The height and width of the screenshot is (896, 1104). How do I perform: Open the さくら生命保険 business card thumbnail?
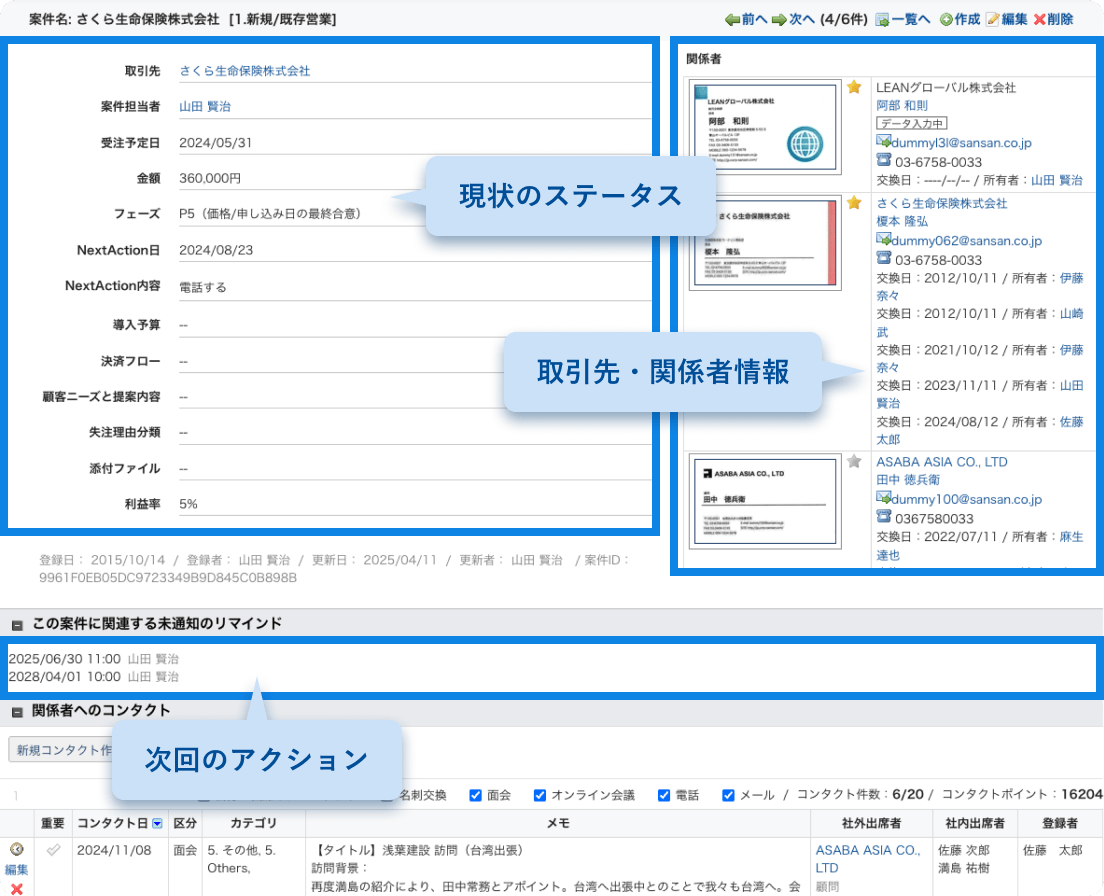click(x=765, y=242)
